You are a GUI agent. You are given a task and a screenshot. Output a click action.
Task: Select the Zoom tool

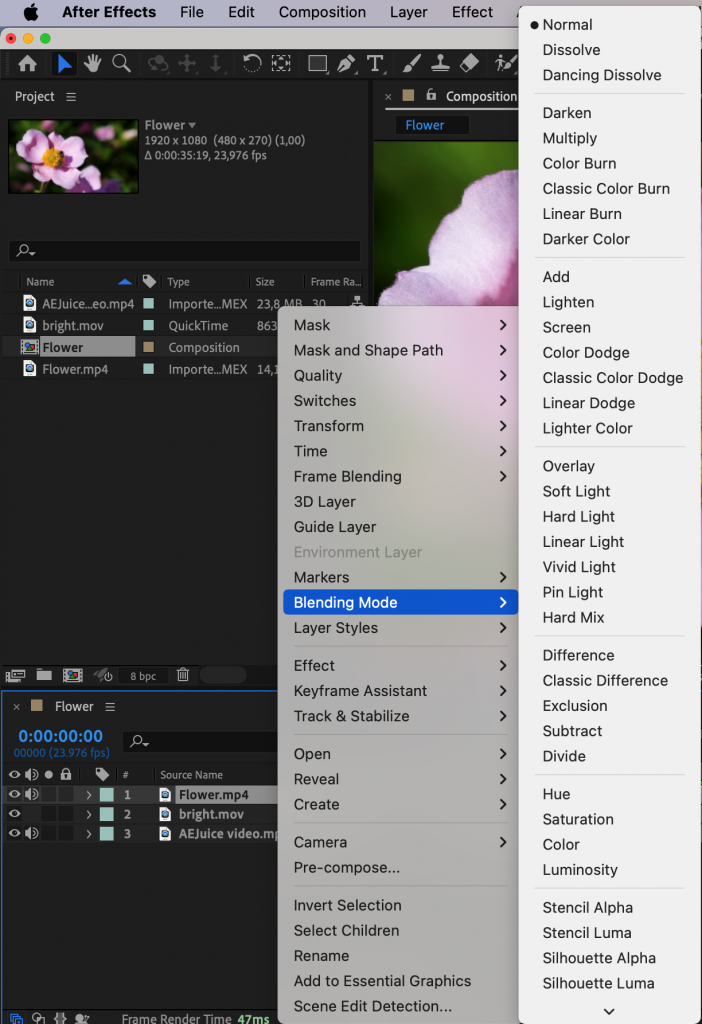click(x=121, y=63)
